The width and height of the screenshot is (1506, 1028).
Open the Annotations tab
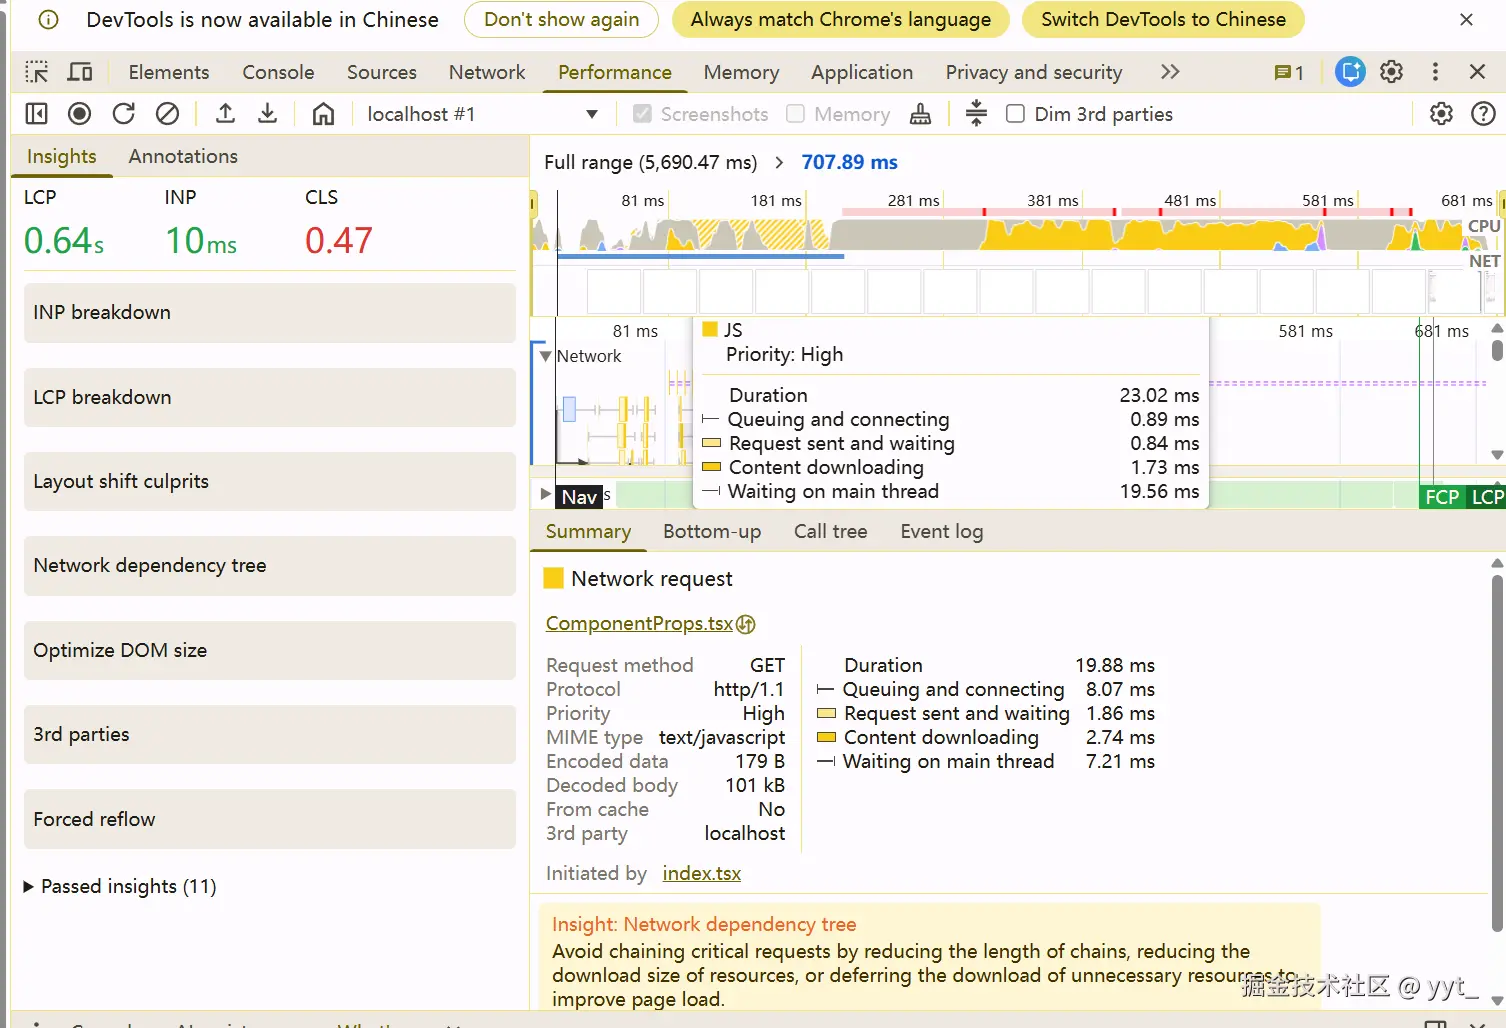183,156
